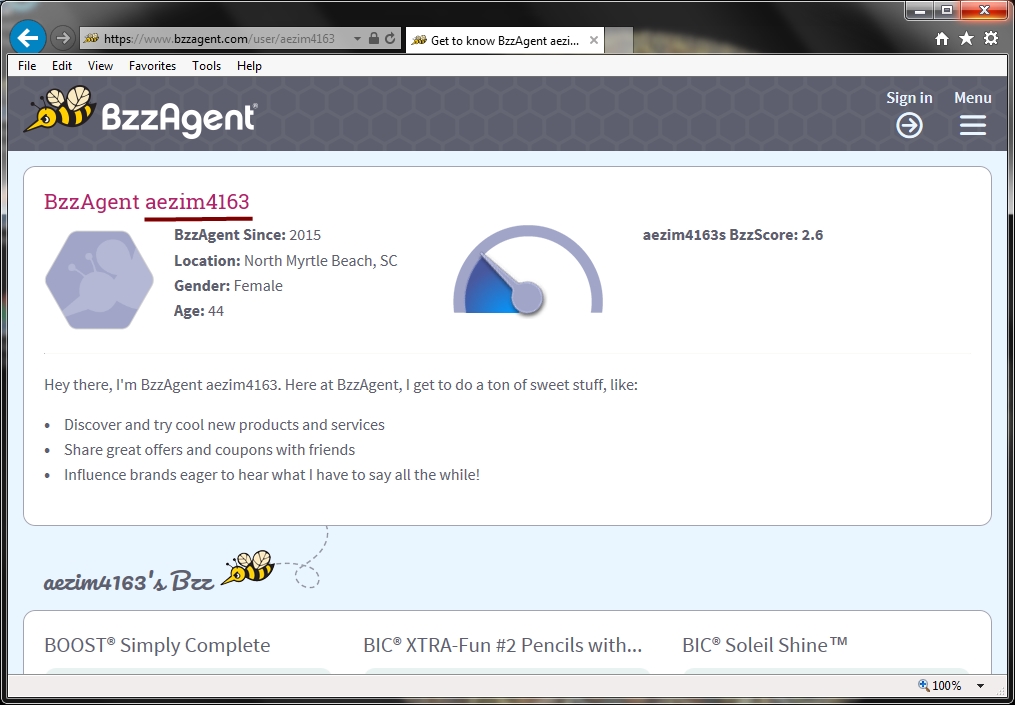Maximize the browser window
The image size is (1015, 705).
(946, 11)
